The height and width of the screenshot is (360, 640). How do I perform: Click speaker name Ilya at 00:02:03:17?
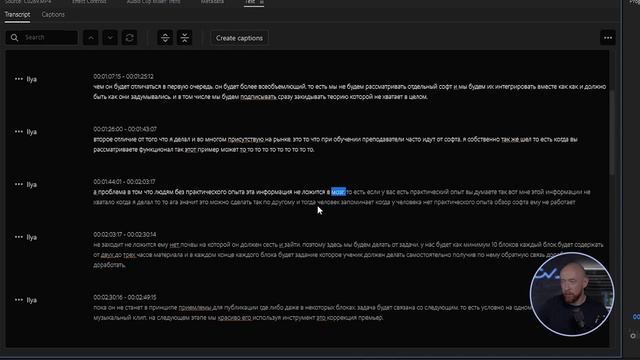(32, 237)
